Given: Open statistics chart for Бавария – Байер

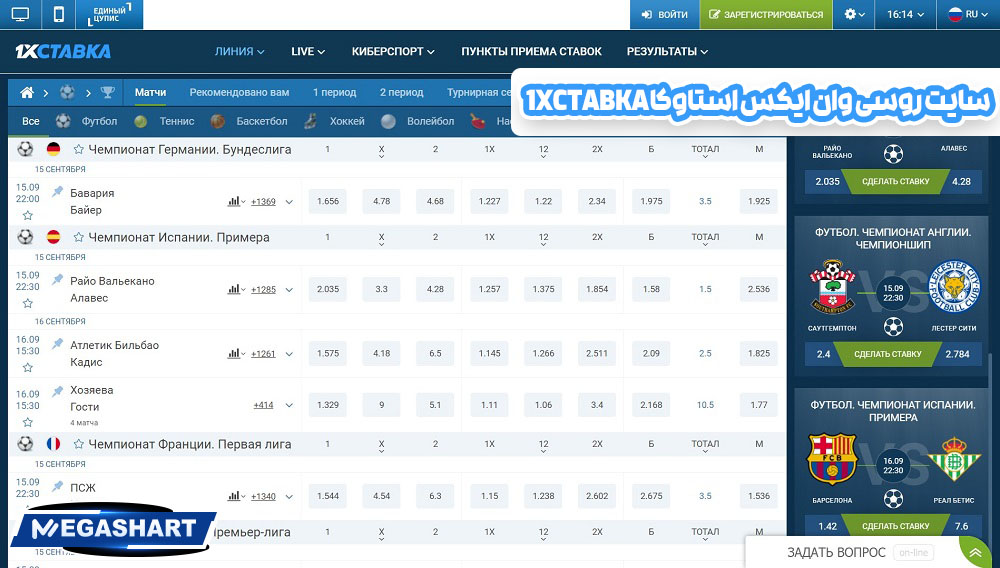Looking at the screenshot, I should (236, 201).
